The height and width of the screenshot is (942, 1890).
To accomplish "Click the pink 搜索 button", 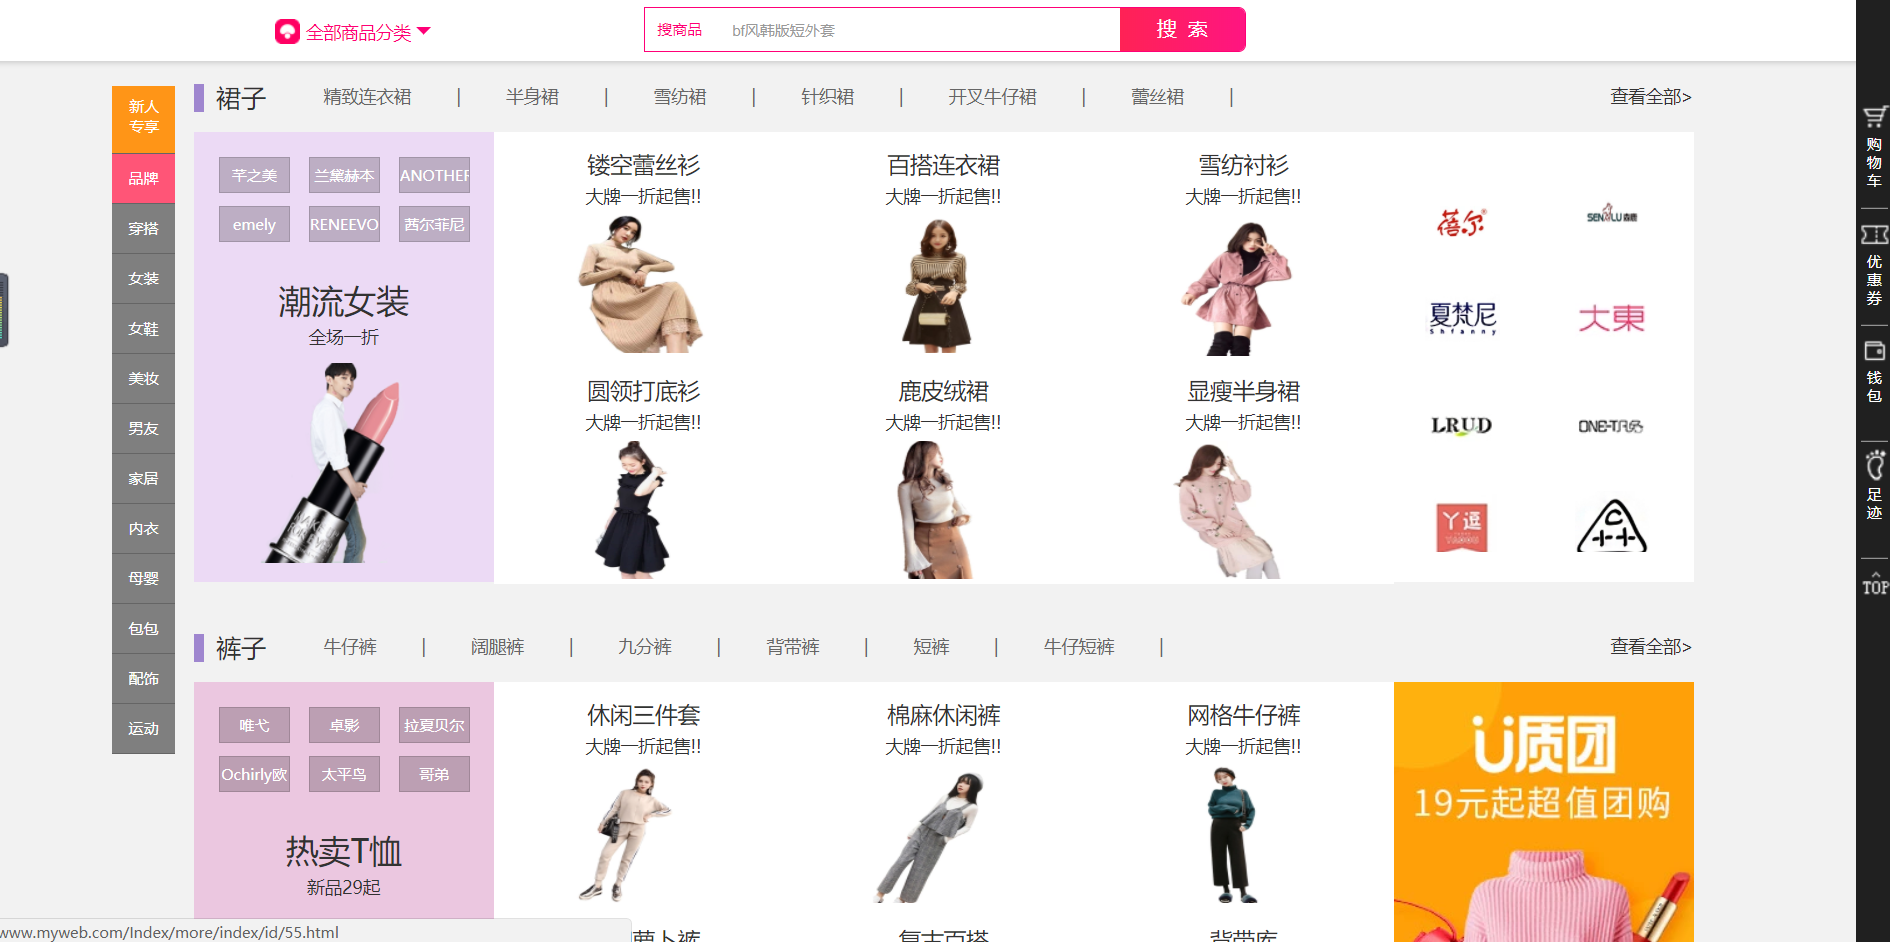I will pos(1182,30).
